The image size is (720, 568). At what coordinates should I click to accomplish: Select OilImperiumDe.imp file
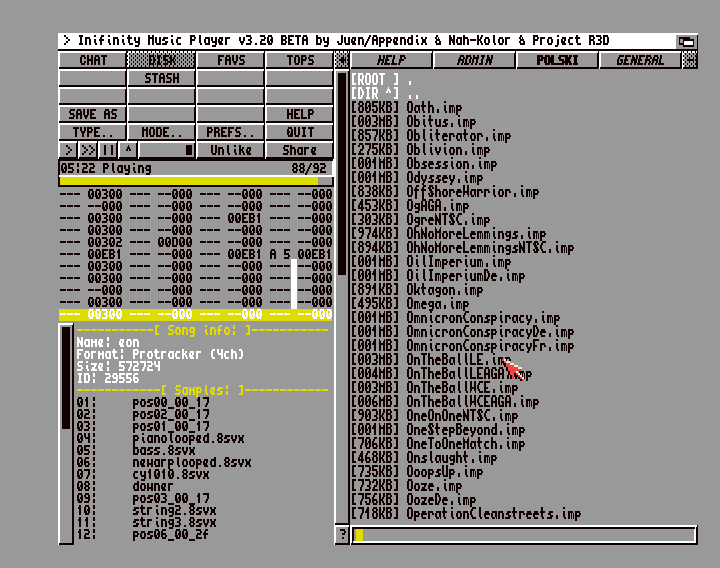(x=438, y=276)
